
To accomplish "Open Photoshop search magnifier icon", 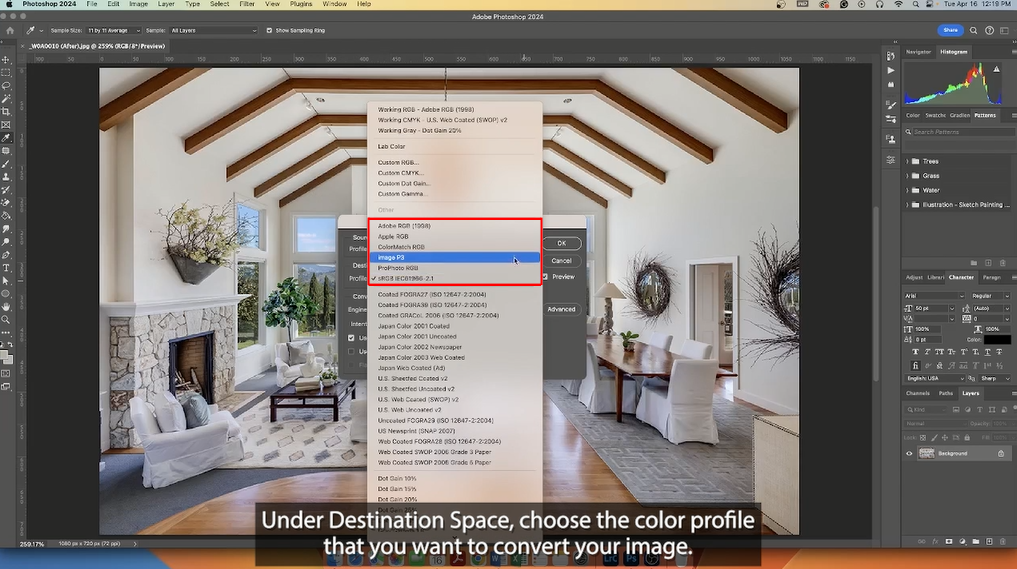I will [973, 30].
